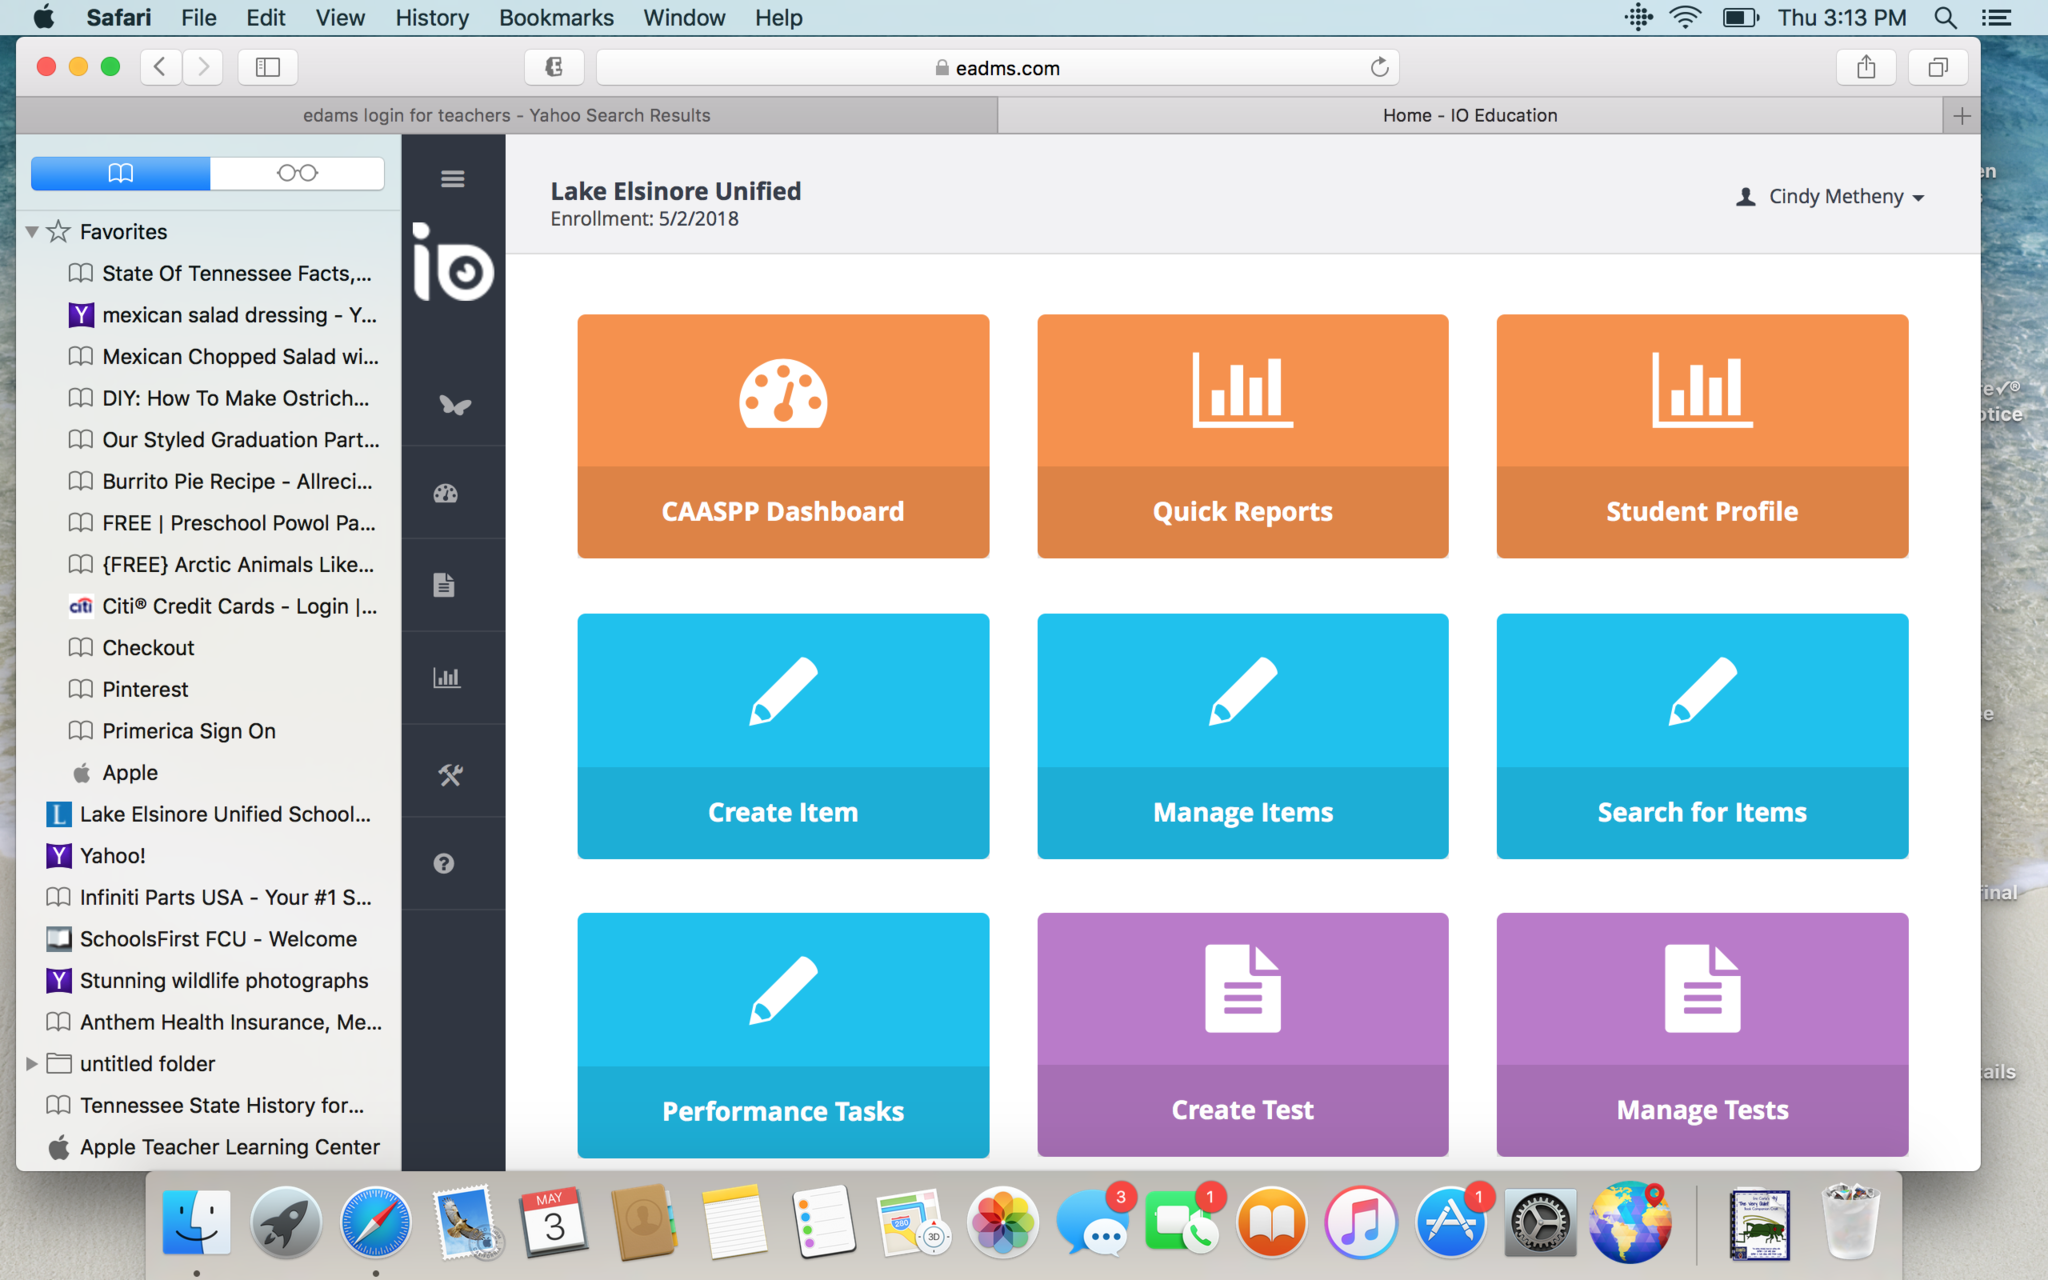Image resolution: width=2048 pixels, height=1280 pixels.
Task: Collapse the Favorites folder triangle
Action: tap(32, 232)
